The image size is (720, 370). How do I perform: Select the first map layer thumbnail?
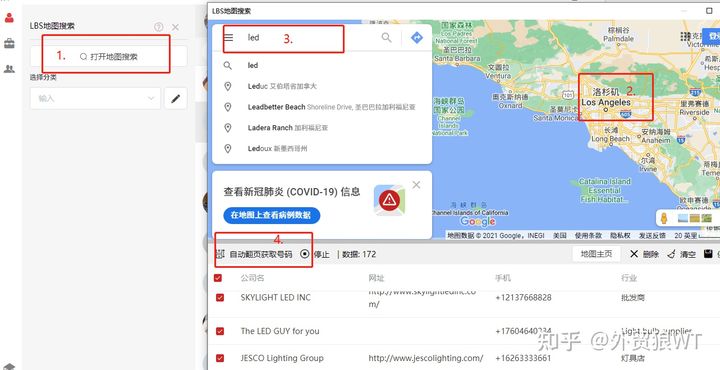click(683, 219)
